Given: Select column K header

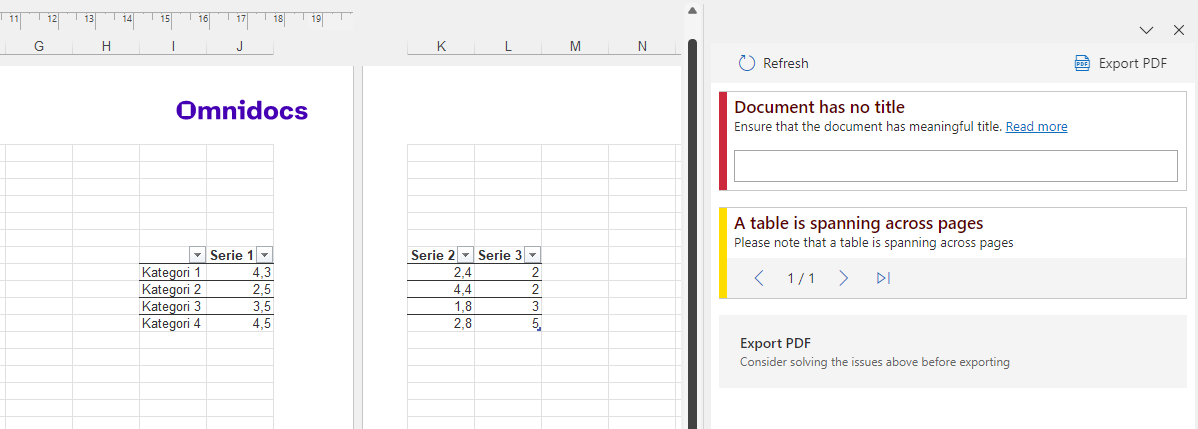Looking at the screenshot, I should click(441, 47).
